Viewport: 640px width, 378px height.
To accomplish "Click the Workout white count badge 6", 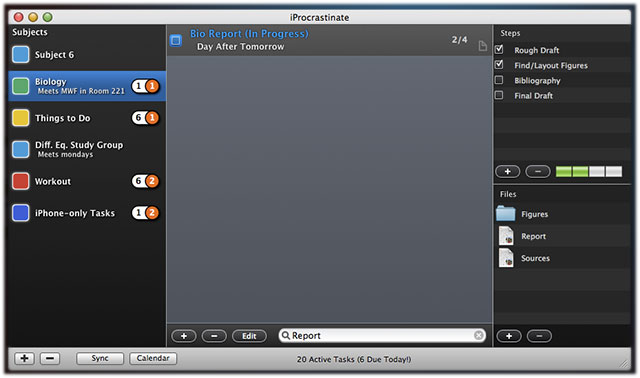I will pos(139,181).
